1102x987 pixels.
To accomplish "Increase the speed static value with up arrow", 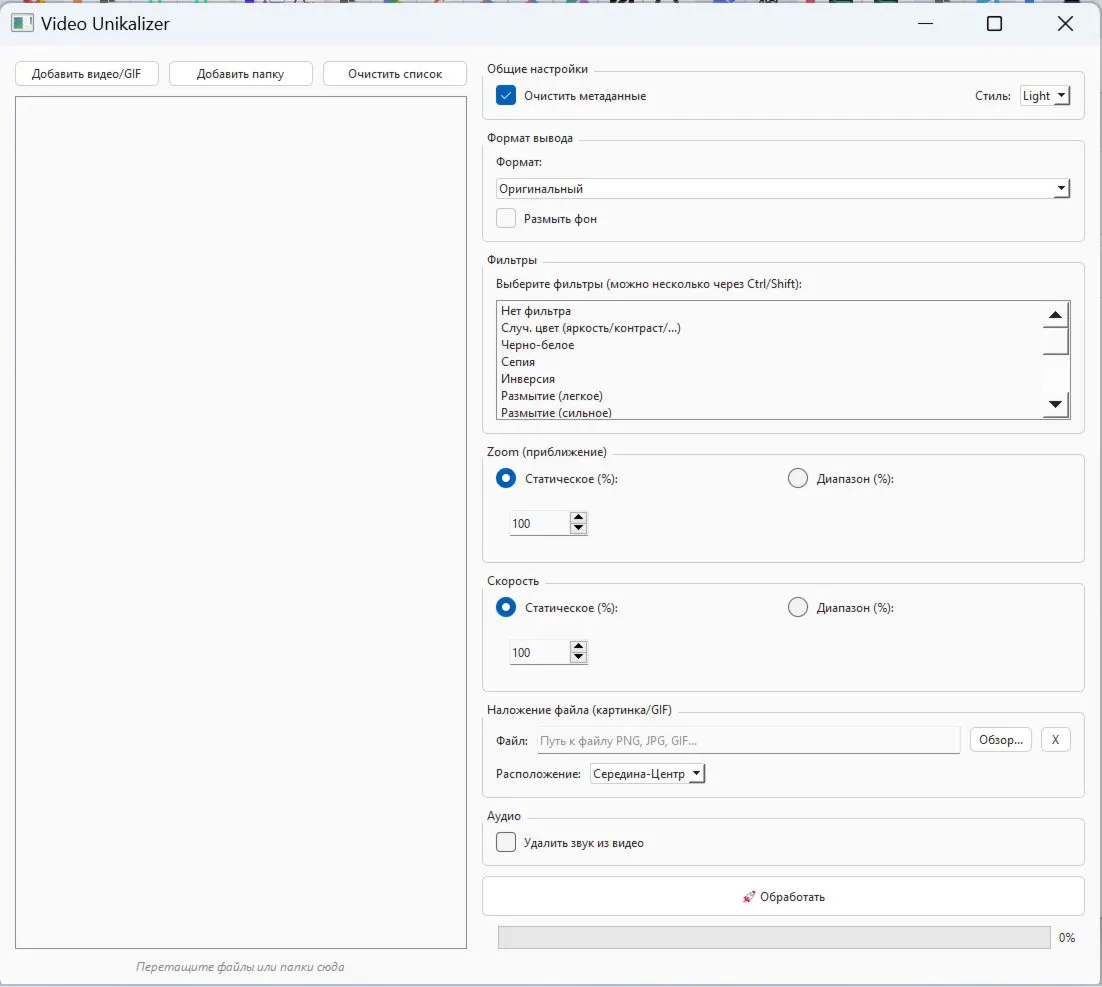I will pos(578,647).
